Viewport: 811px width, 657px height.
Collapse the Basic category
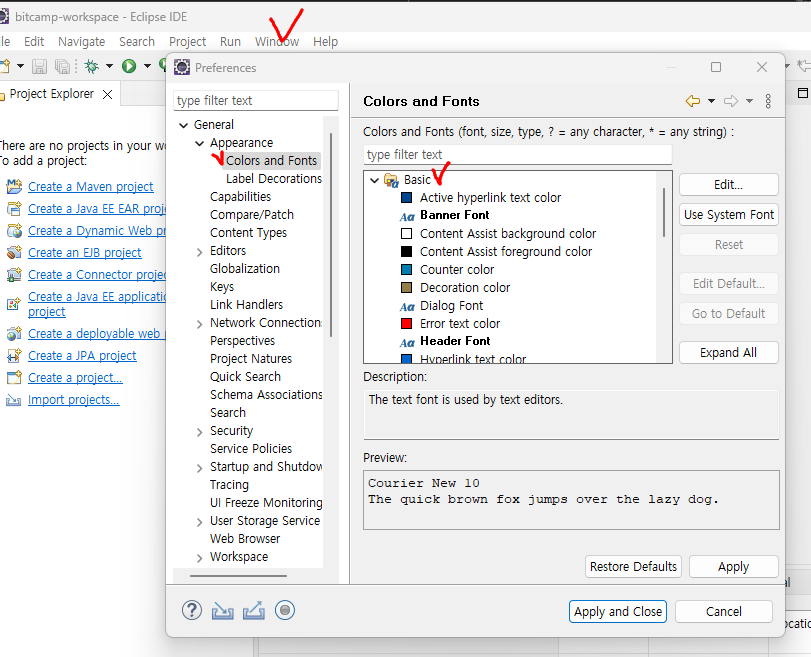click(x=374, y=181)
